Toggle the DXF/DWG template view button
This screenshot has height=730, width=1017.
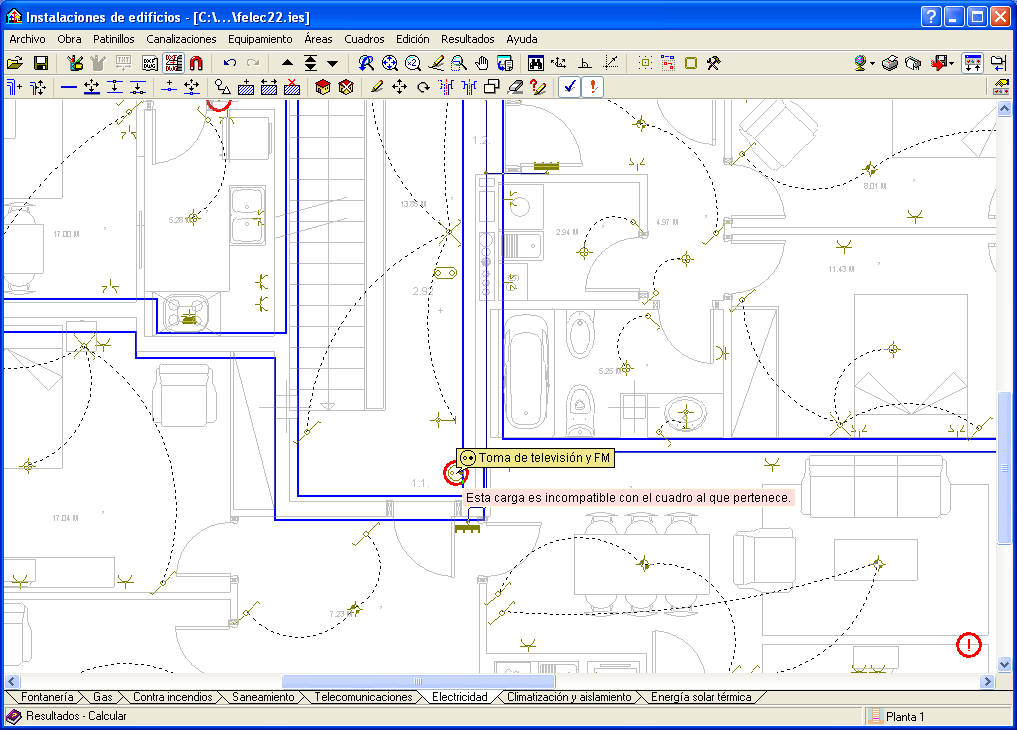pos(173,63)
